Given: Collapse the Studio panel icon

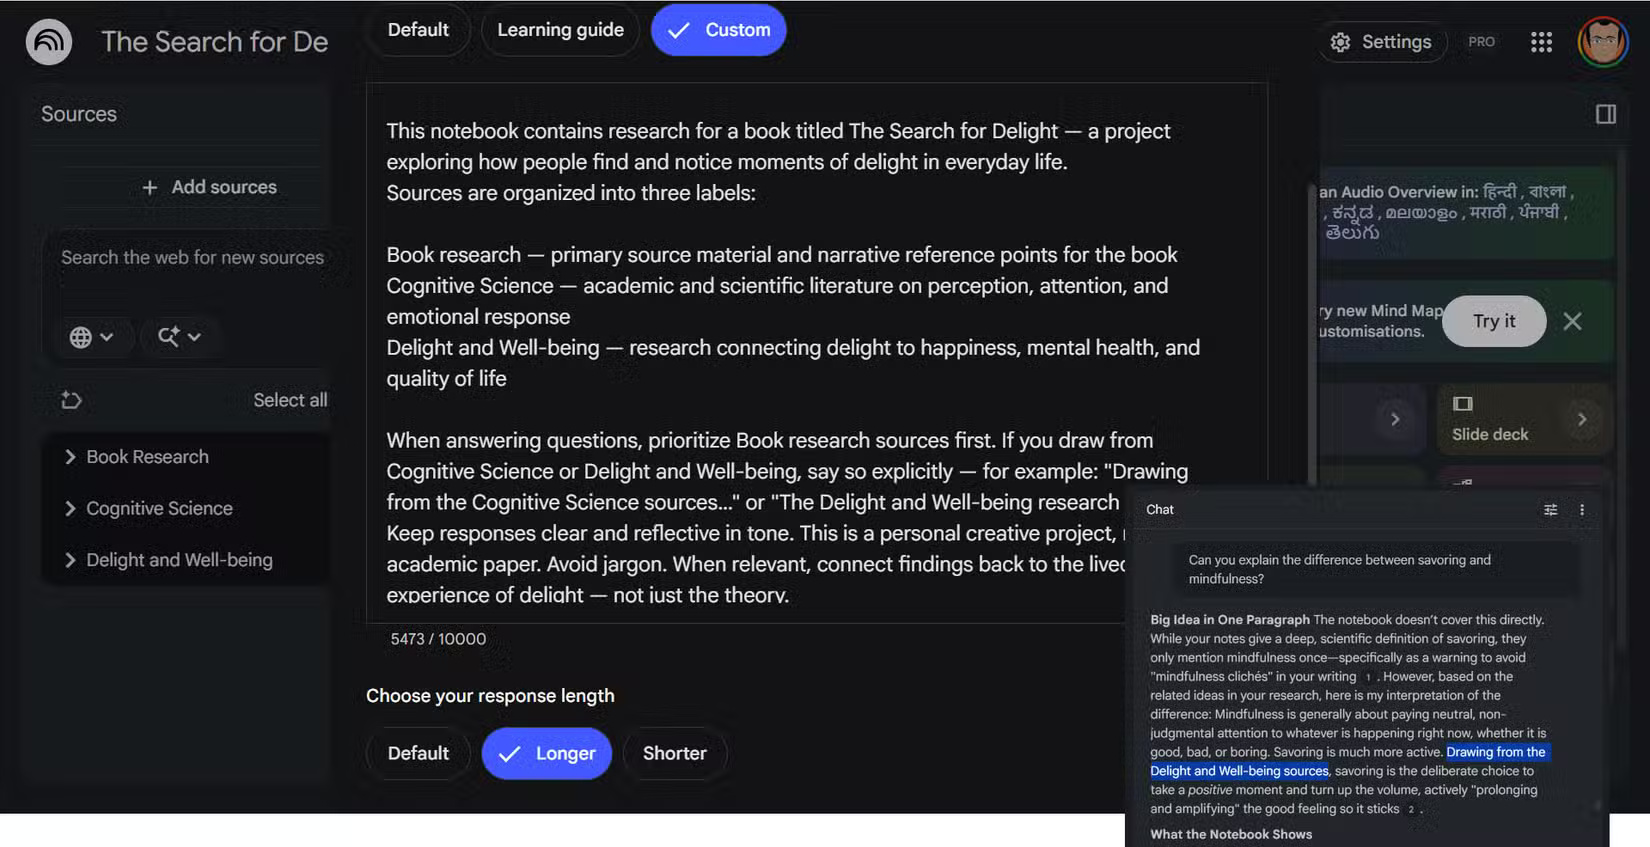Looking at the screenshot, I should [x=1606, y=114].
